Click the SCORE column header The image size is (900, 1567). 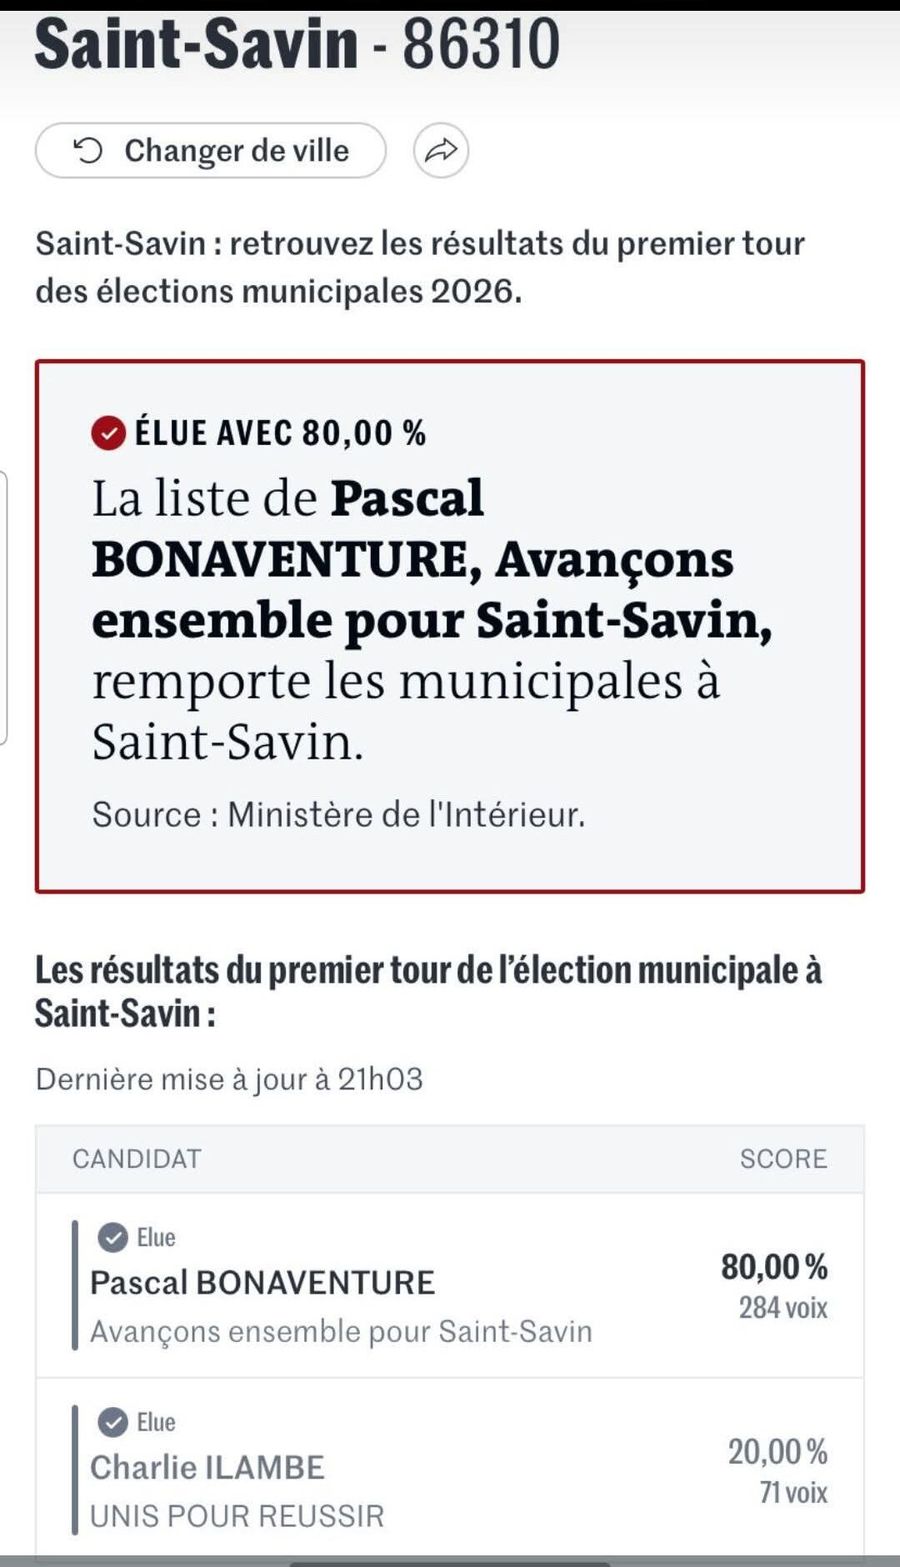(783, 1159)
